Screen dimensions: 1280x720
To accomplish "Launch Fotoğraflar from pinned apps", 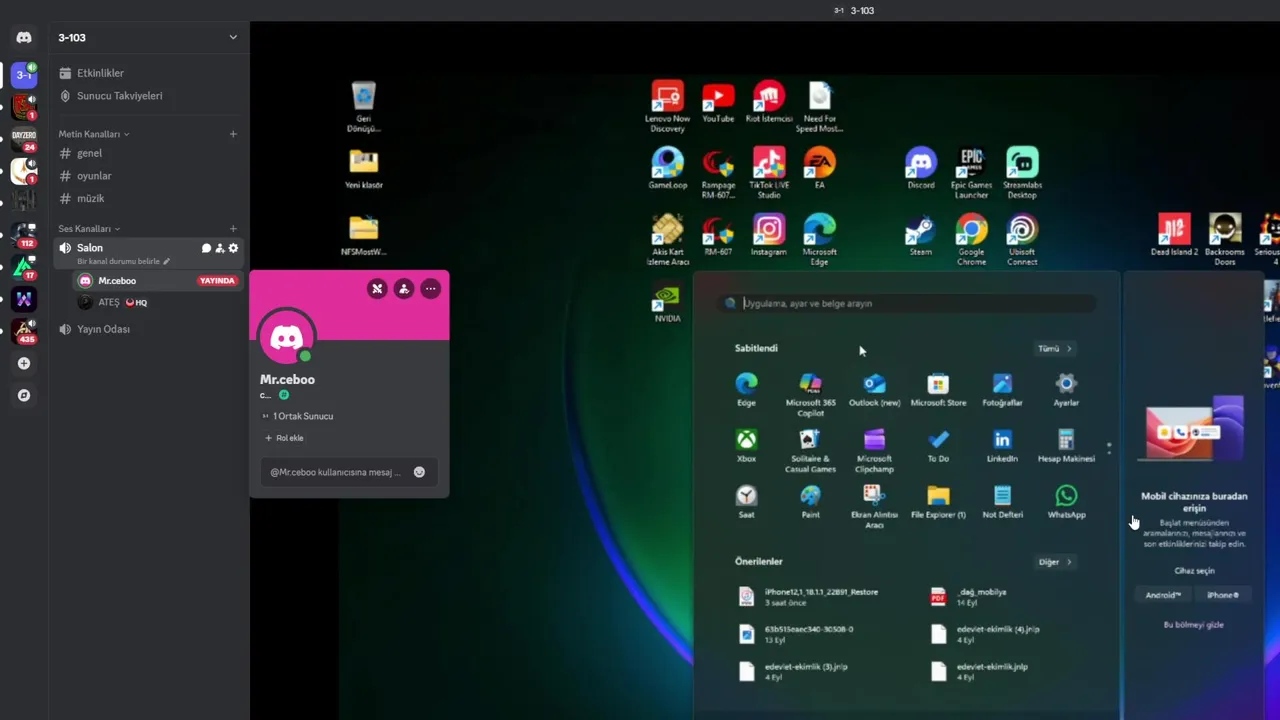I will [x=1002, y=388].
